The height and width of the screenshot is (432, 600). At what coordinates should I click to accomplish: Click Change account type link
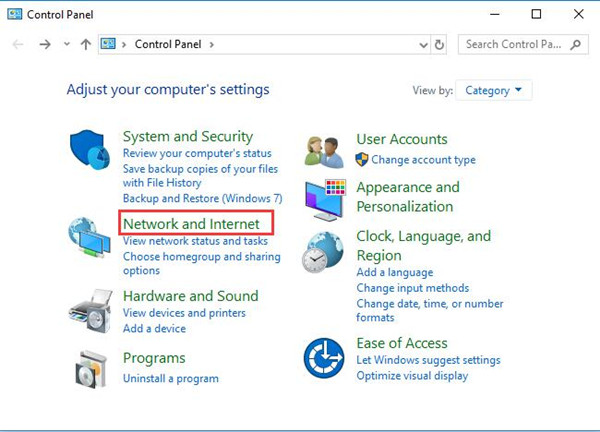point(423,160)
